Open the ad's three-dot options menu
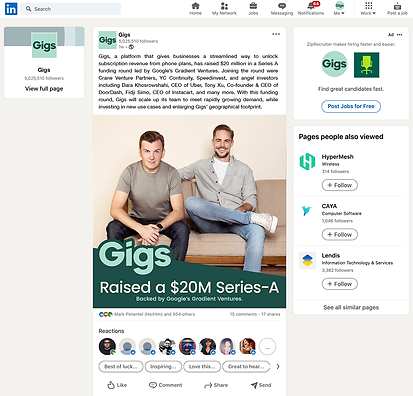413x396 pixels. (400, 35)
